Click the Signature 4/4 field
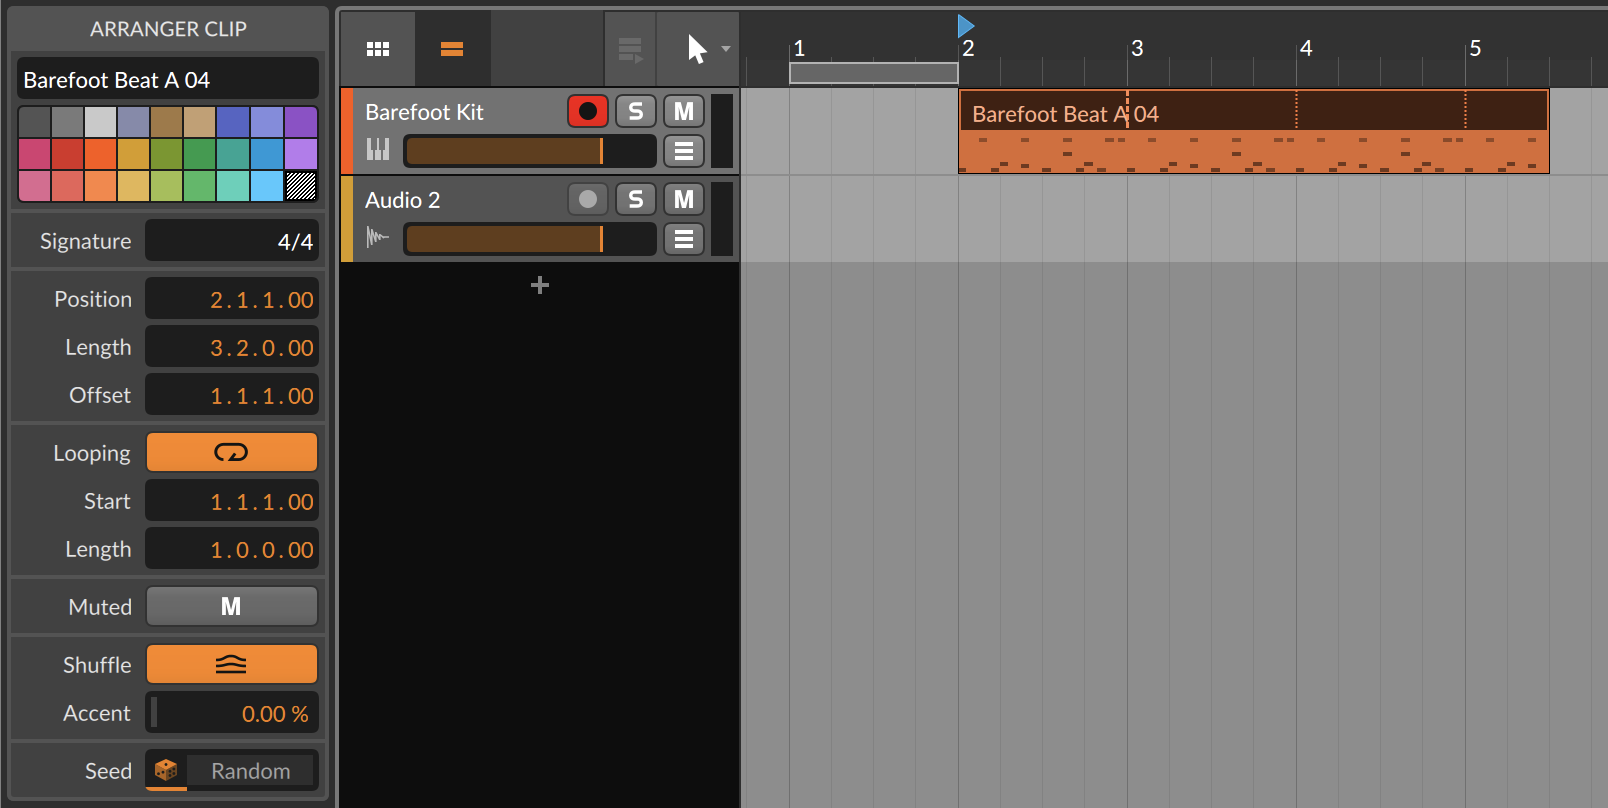Viewport: 1608px width, 808px height. [x=232, y=241]
